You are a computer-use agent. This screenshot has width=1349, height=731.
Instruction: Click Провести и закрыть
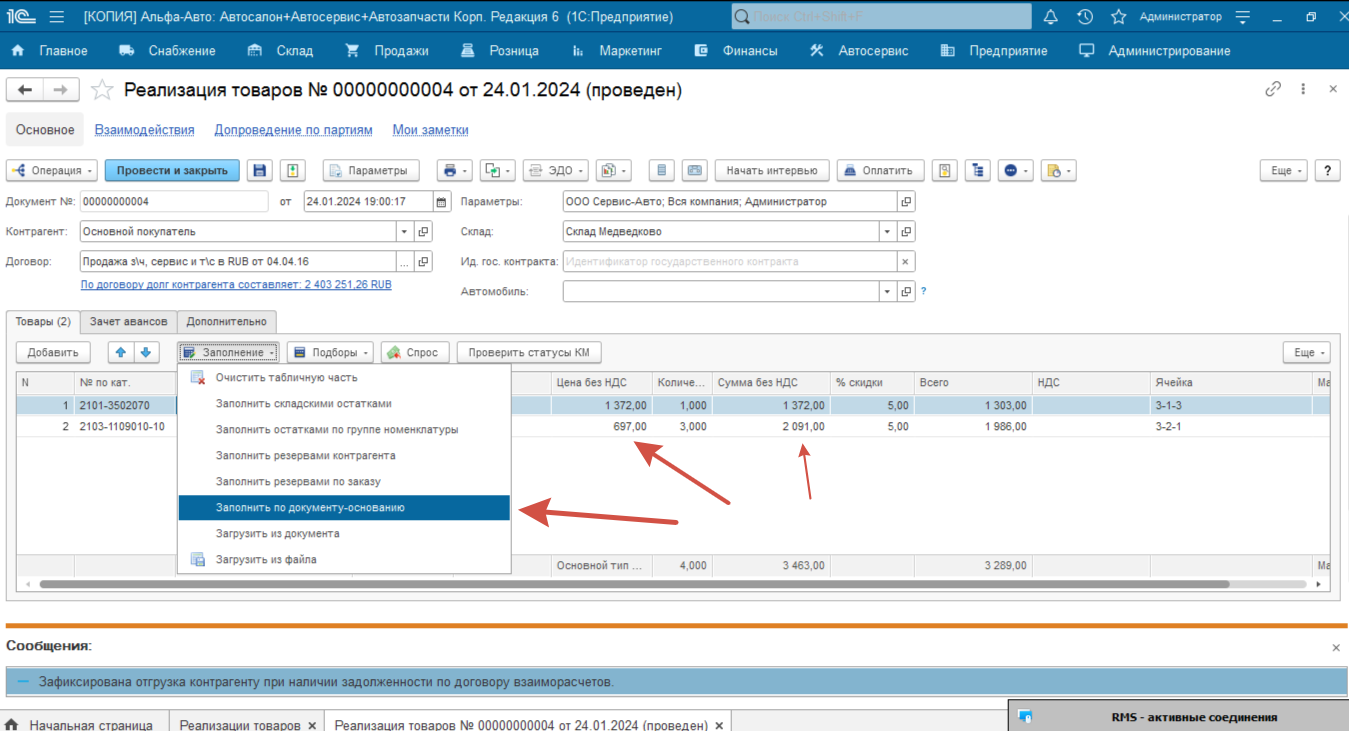172,171
